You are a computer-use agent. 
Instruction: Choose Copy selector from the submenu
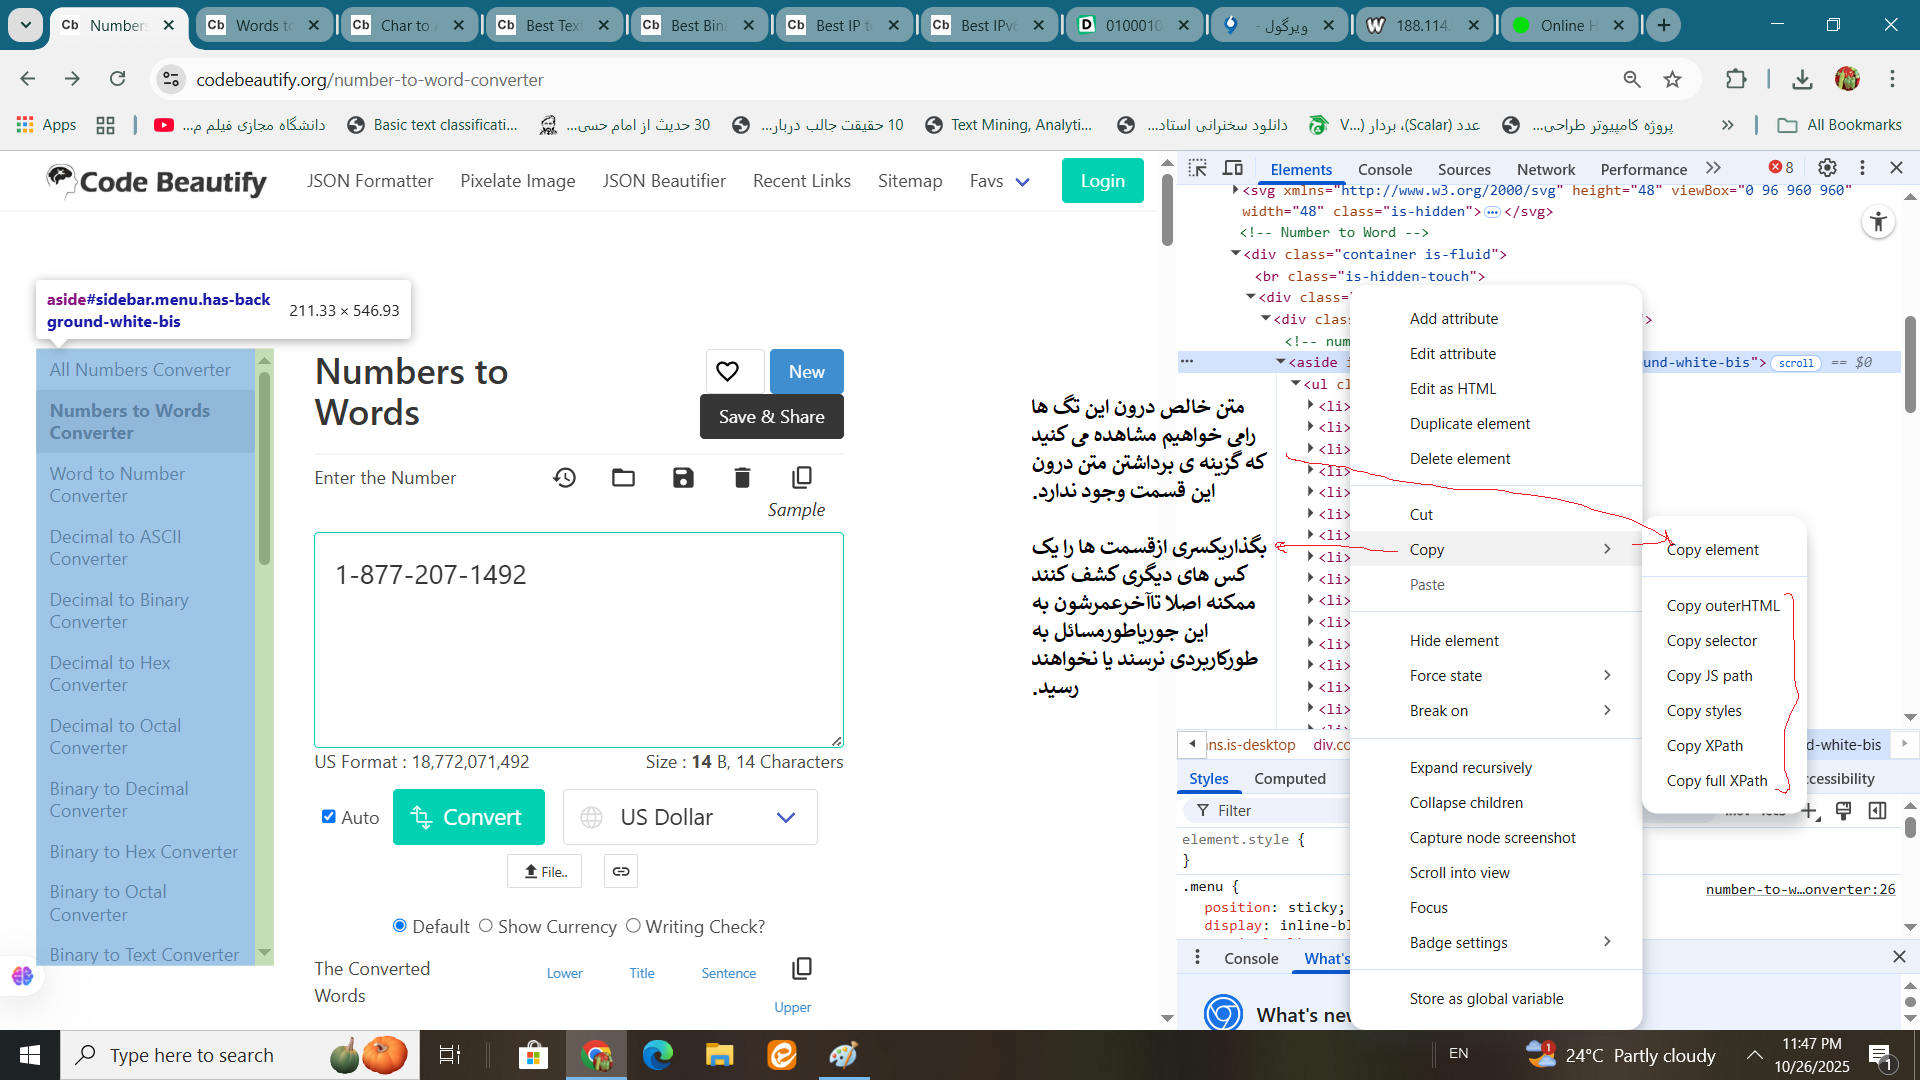(x=1711, y=641)
